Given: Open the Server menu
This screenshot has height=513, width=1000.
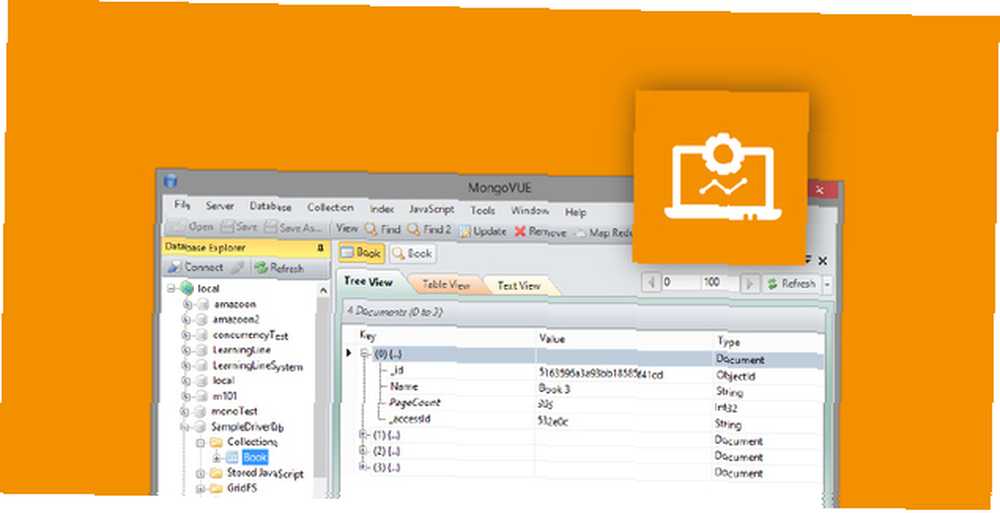Looking at the screenshot, I should (219, 206).
